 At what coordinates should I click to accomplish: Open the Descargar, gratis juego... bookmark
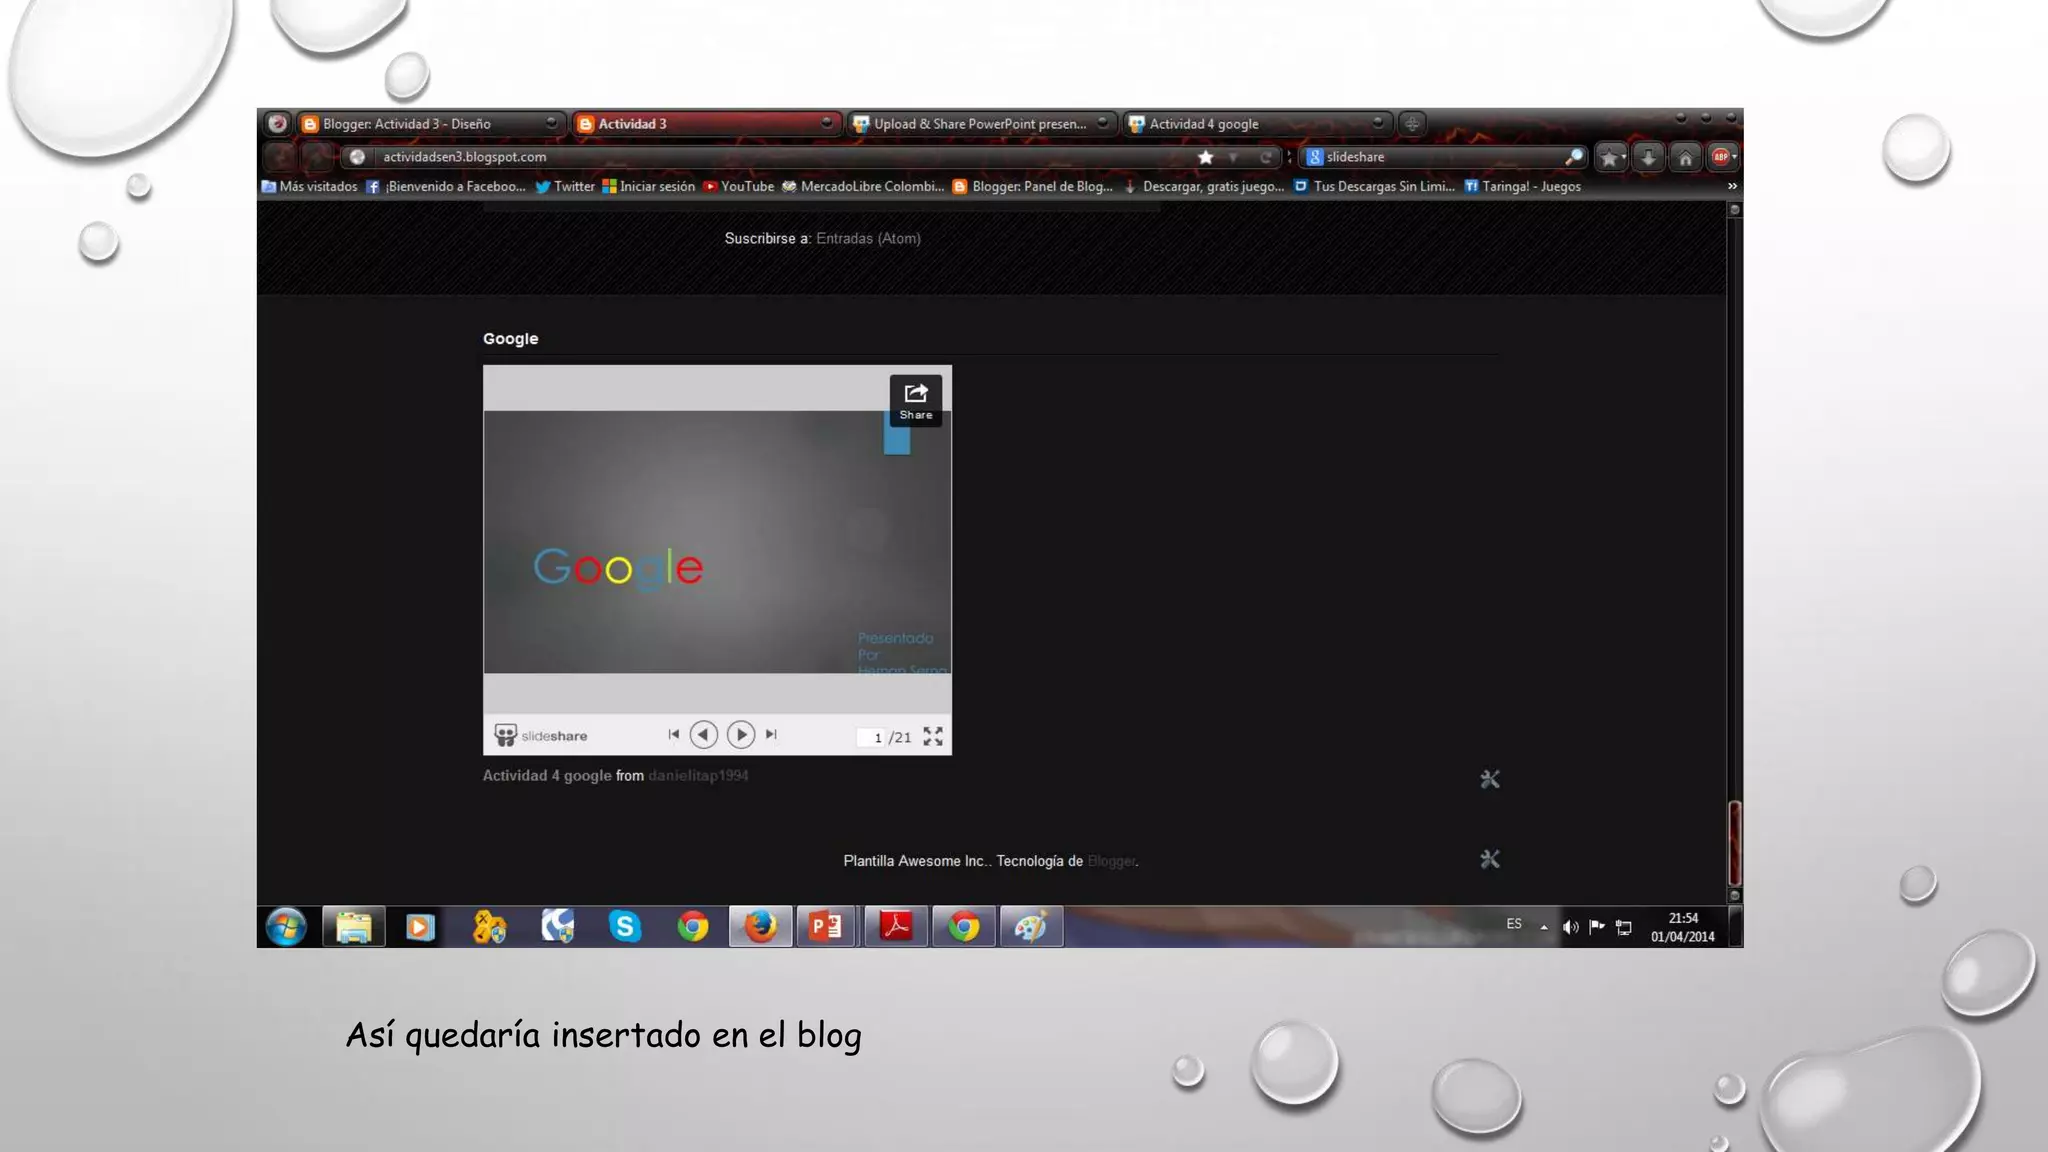(1204, 187)
